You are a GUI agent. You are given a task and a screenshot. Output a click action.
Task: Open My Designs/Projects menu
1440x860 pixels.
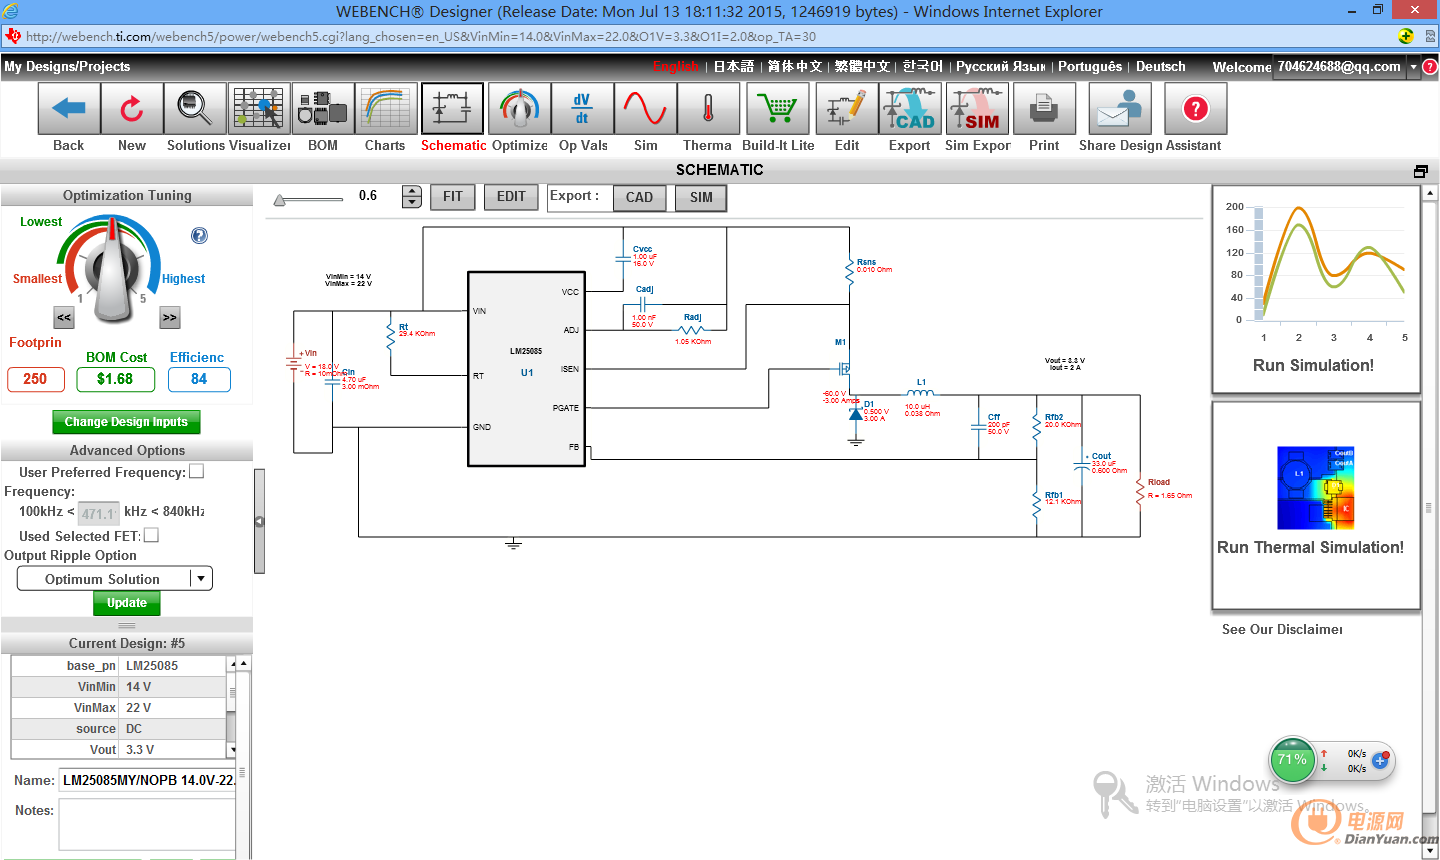coord(67,67)
